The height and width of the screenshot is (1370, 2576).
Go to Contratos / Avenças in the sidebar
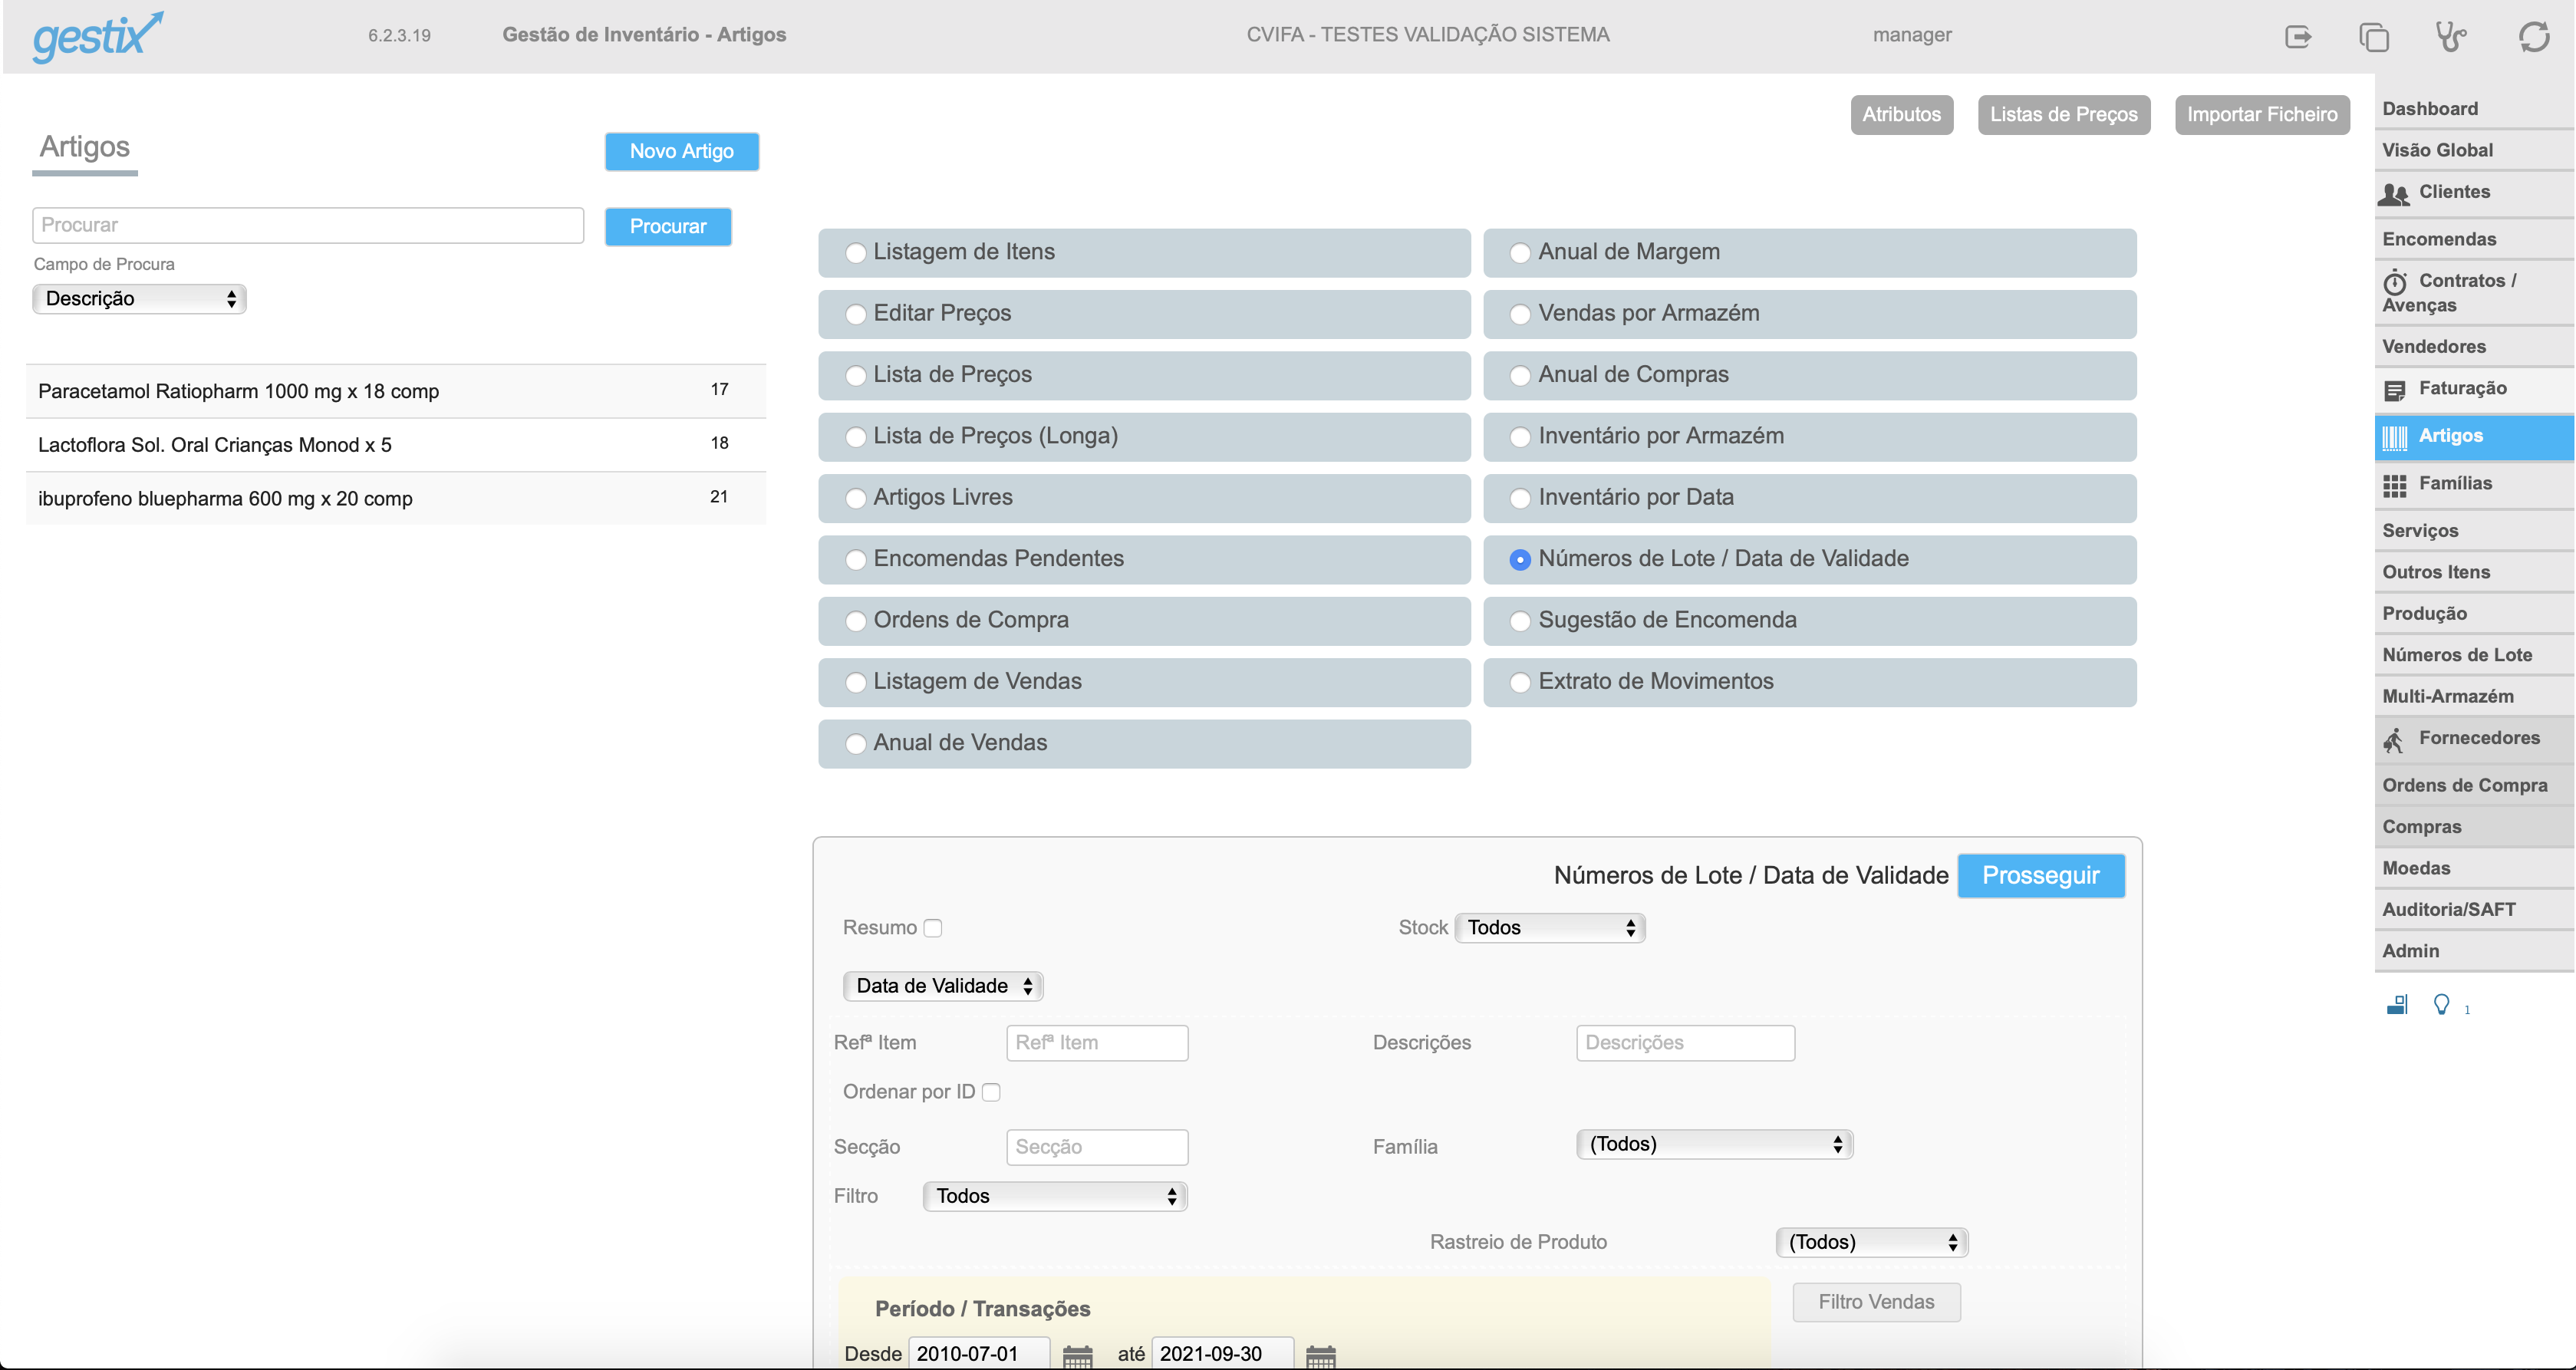tap(2474, 293)
